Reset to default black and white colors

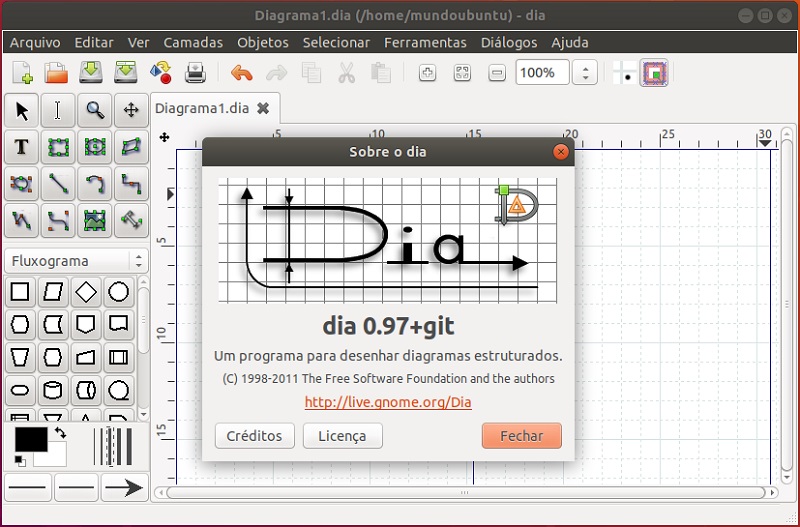click(x=20, y=461)
